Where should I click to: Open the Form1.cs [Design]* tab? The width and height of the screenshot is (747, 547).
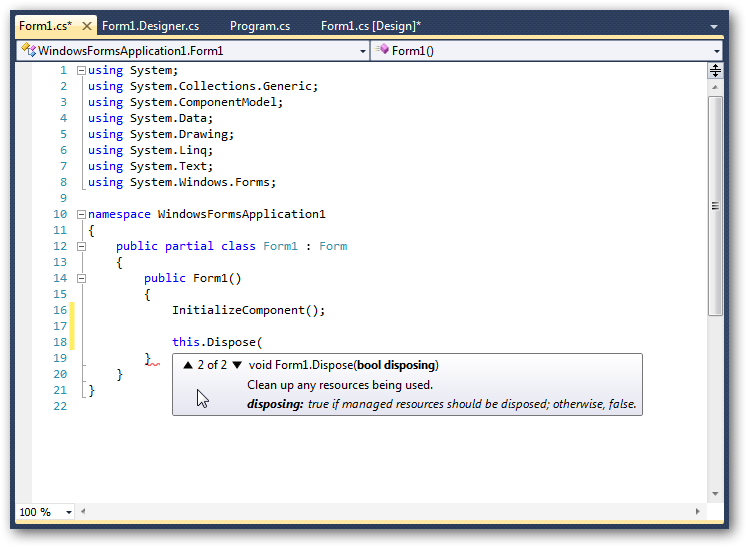(370, 26)
